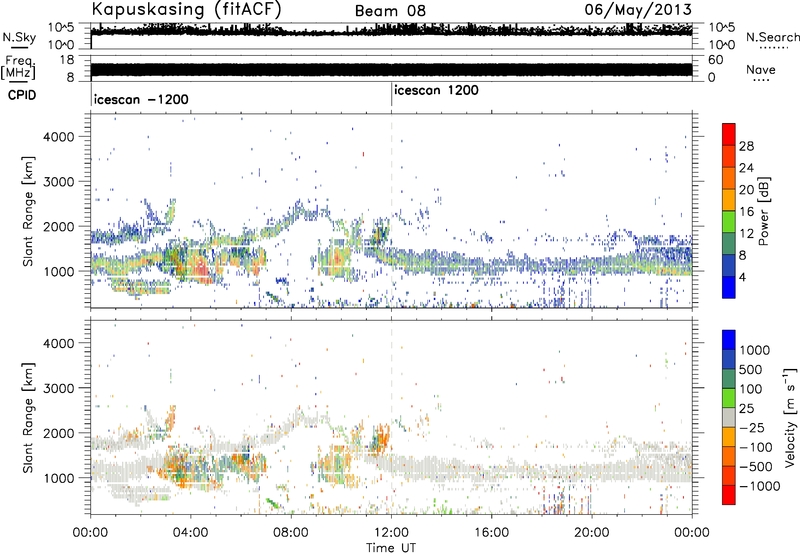Click the '04:00' time axis label
Image resolution: width=800 pixels, height=554 pixels.
(x=190, y=533)
